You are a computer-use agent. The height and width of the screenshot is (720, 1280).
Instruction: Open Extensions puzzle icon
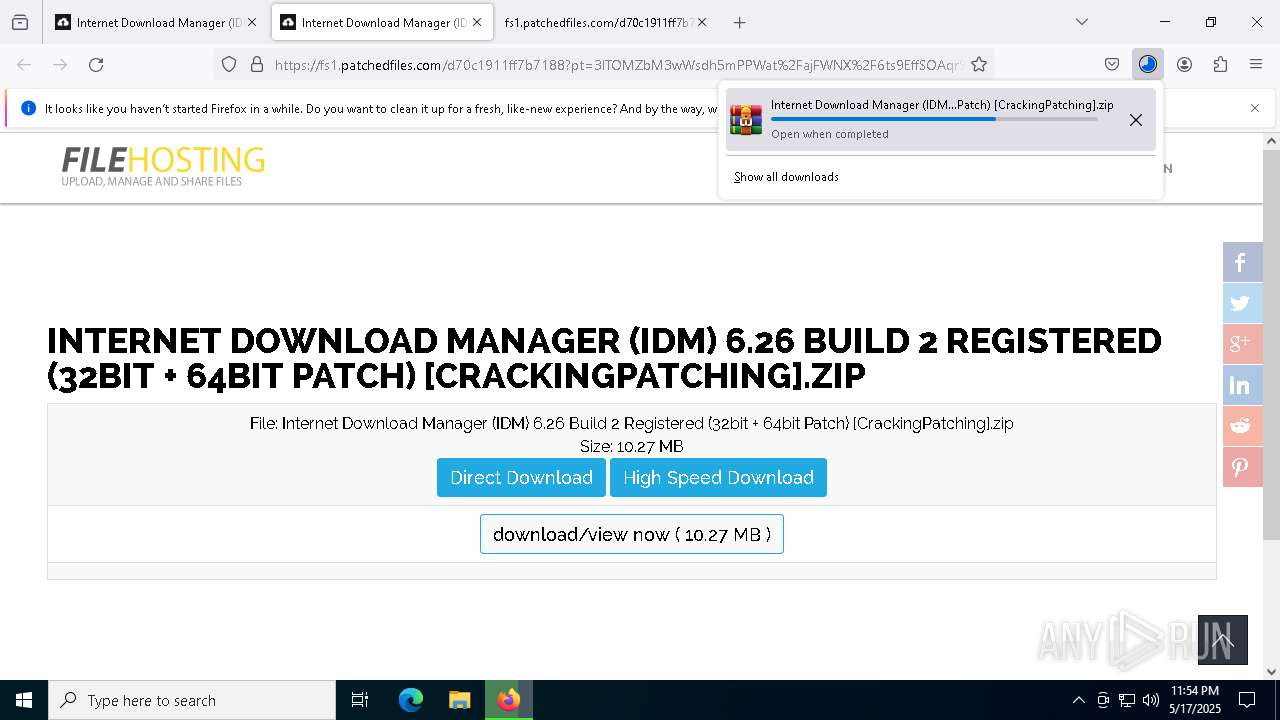click(x=1220, y=64)
